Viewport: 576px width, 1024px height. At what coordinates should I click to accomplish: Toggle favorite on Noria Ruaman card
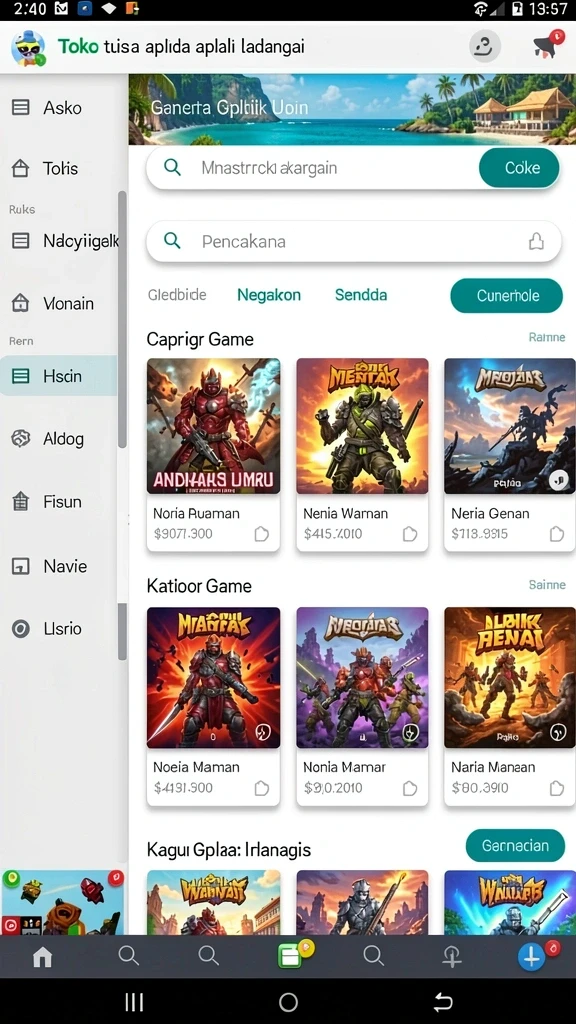[261, 534]
